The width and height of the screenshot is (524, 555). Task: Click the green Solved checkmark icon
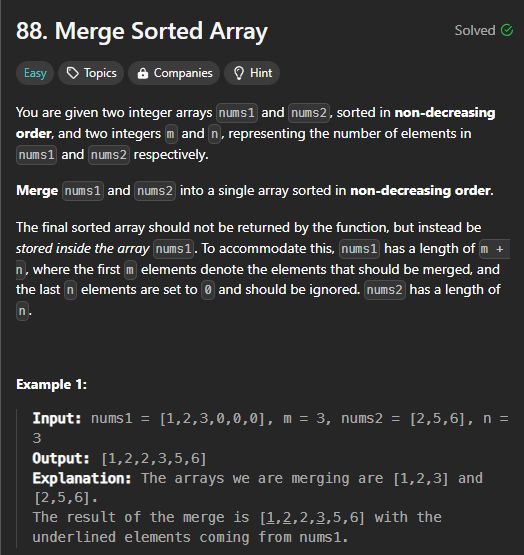507,30
